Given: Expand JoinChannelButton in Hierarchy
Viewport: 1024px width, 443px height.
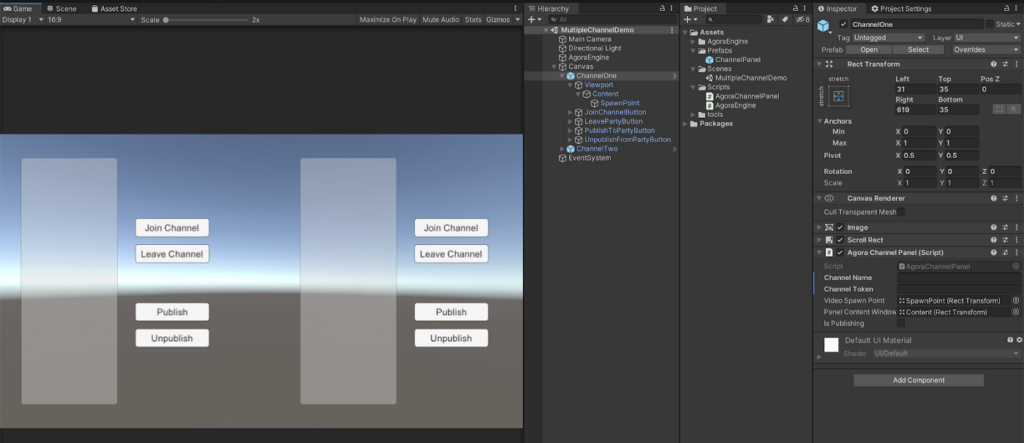Looking at the screenshot, I should (570, 112).
